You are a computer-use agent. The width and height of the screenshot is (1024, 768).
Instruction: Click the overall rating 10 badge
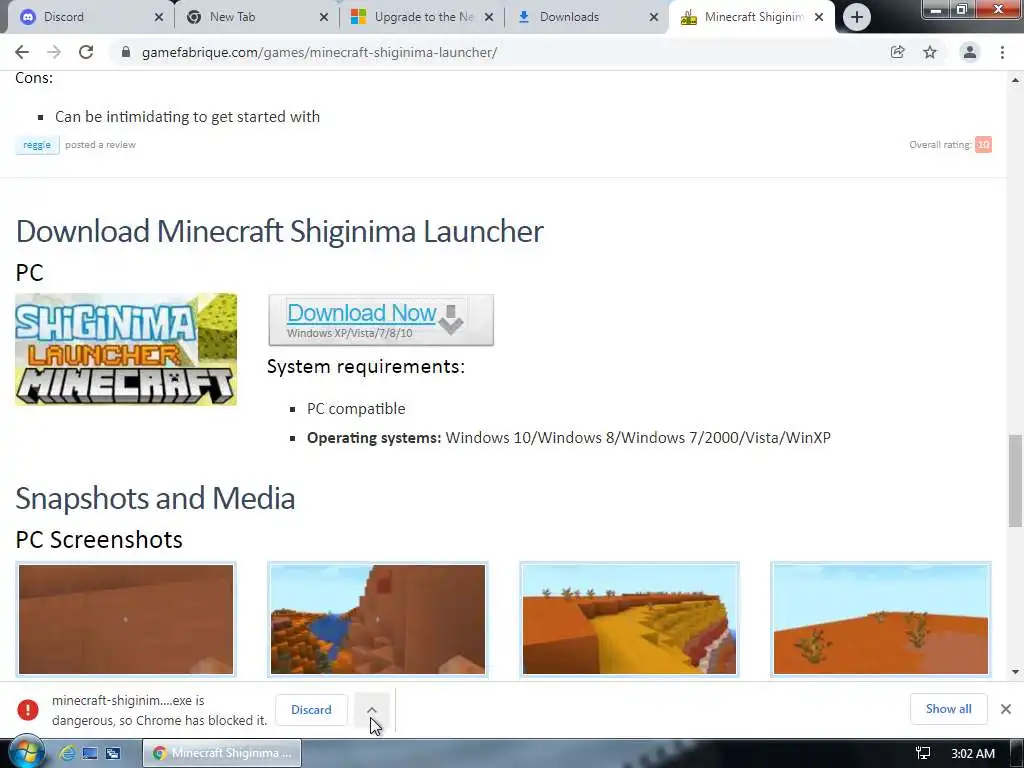pyautogui.click(x=983, y=144)
